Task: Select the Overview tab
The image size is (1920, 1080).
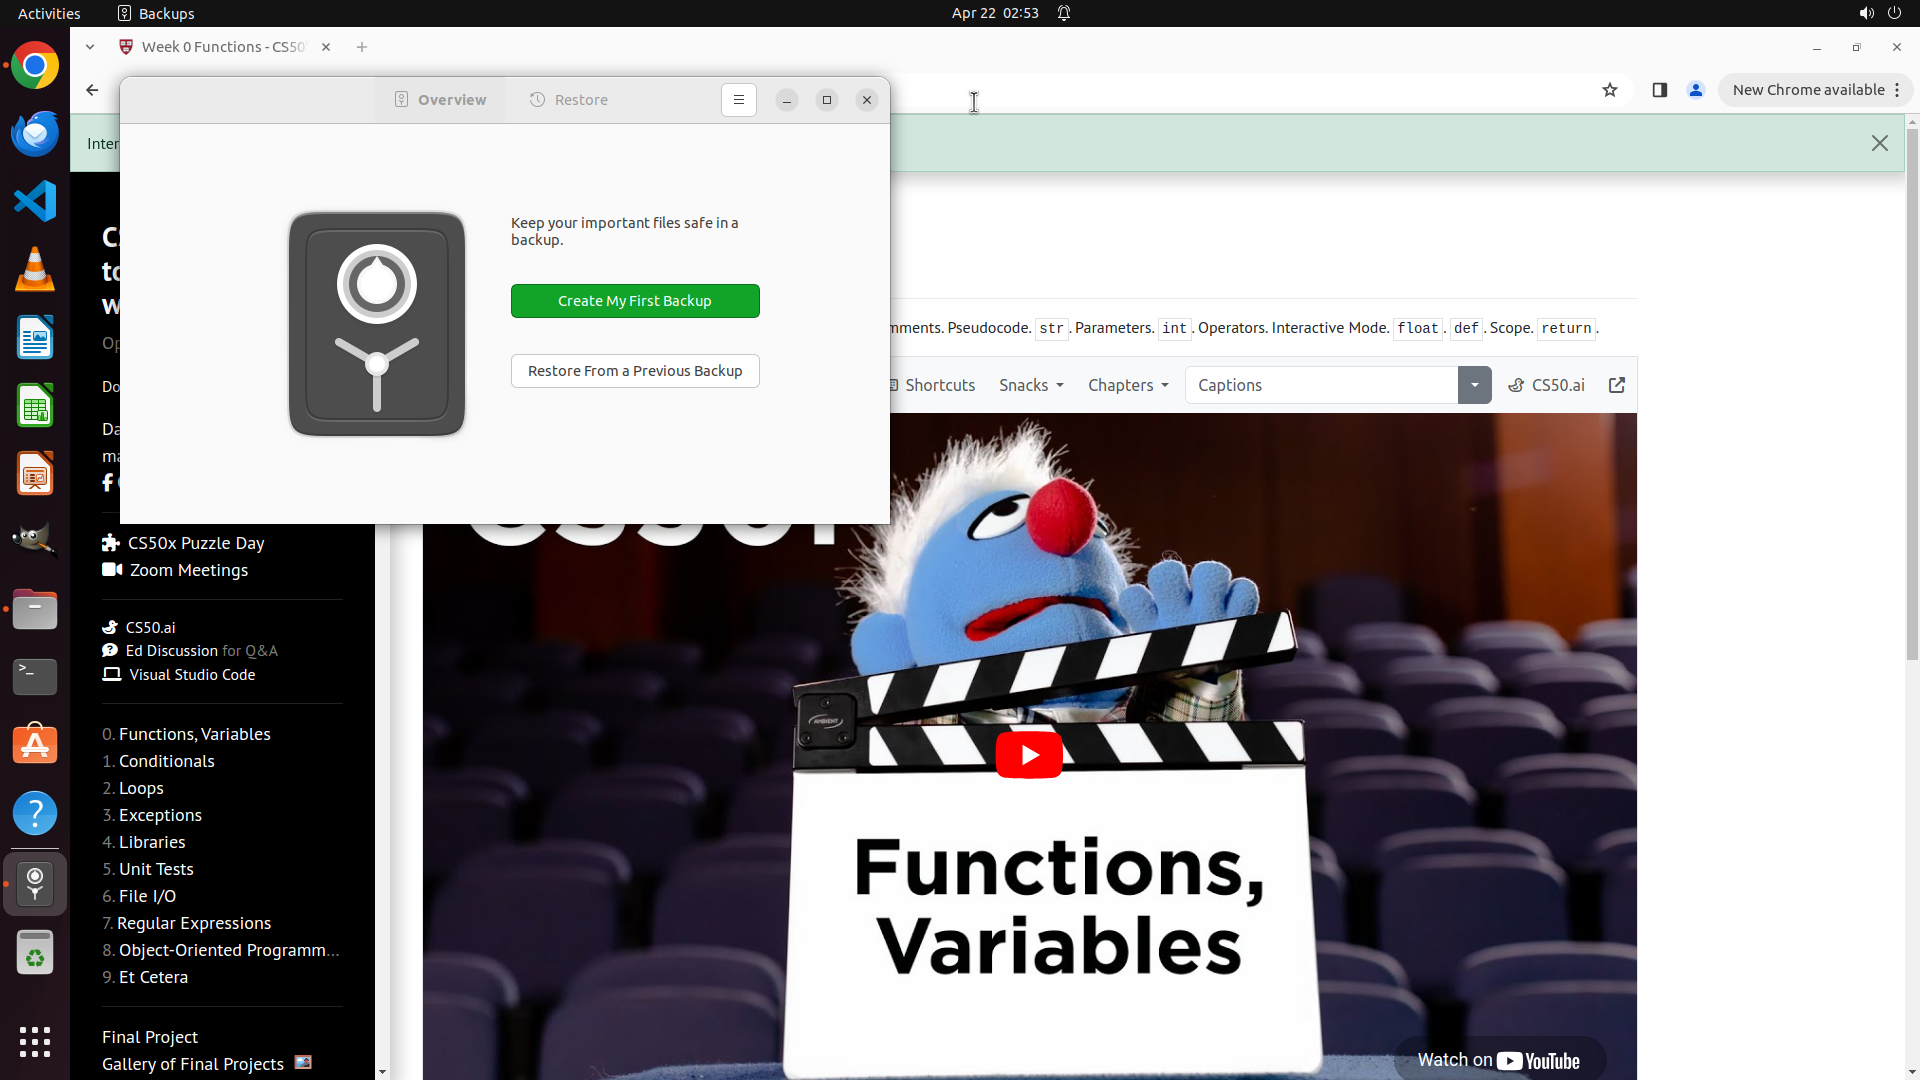Action: (x=440, y=100)
